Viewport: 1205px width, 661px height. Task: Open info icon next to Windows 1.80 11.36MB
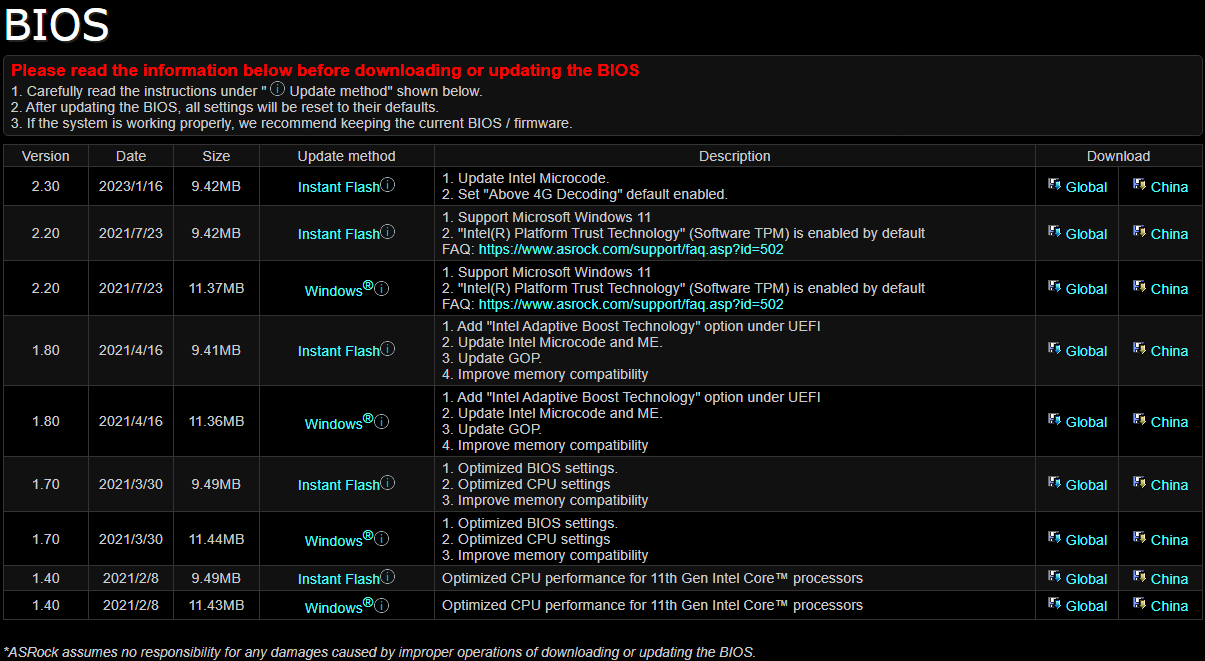382,422
